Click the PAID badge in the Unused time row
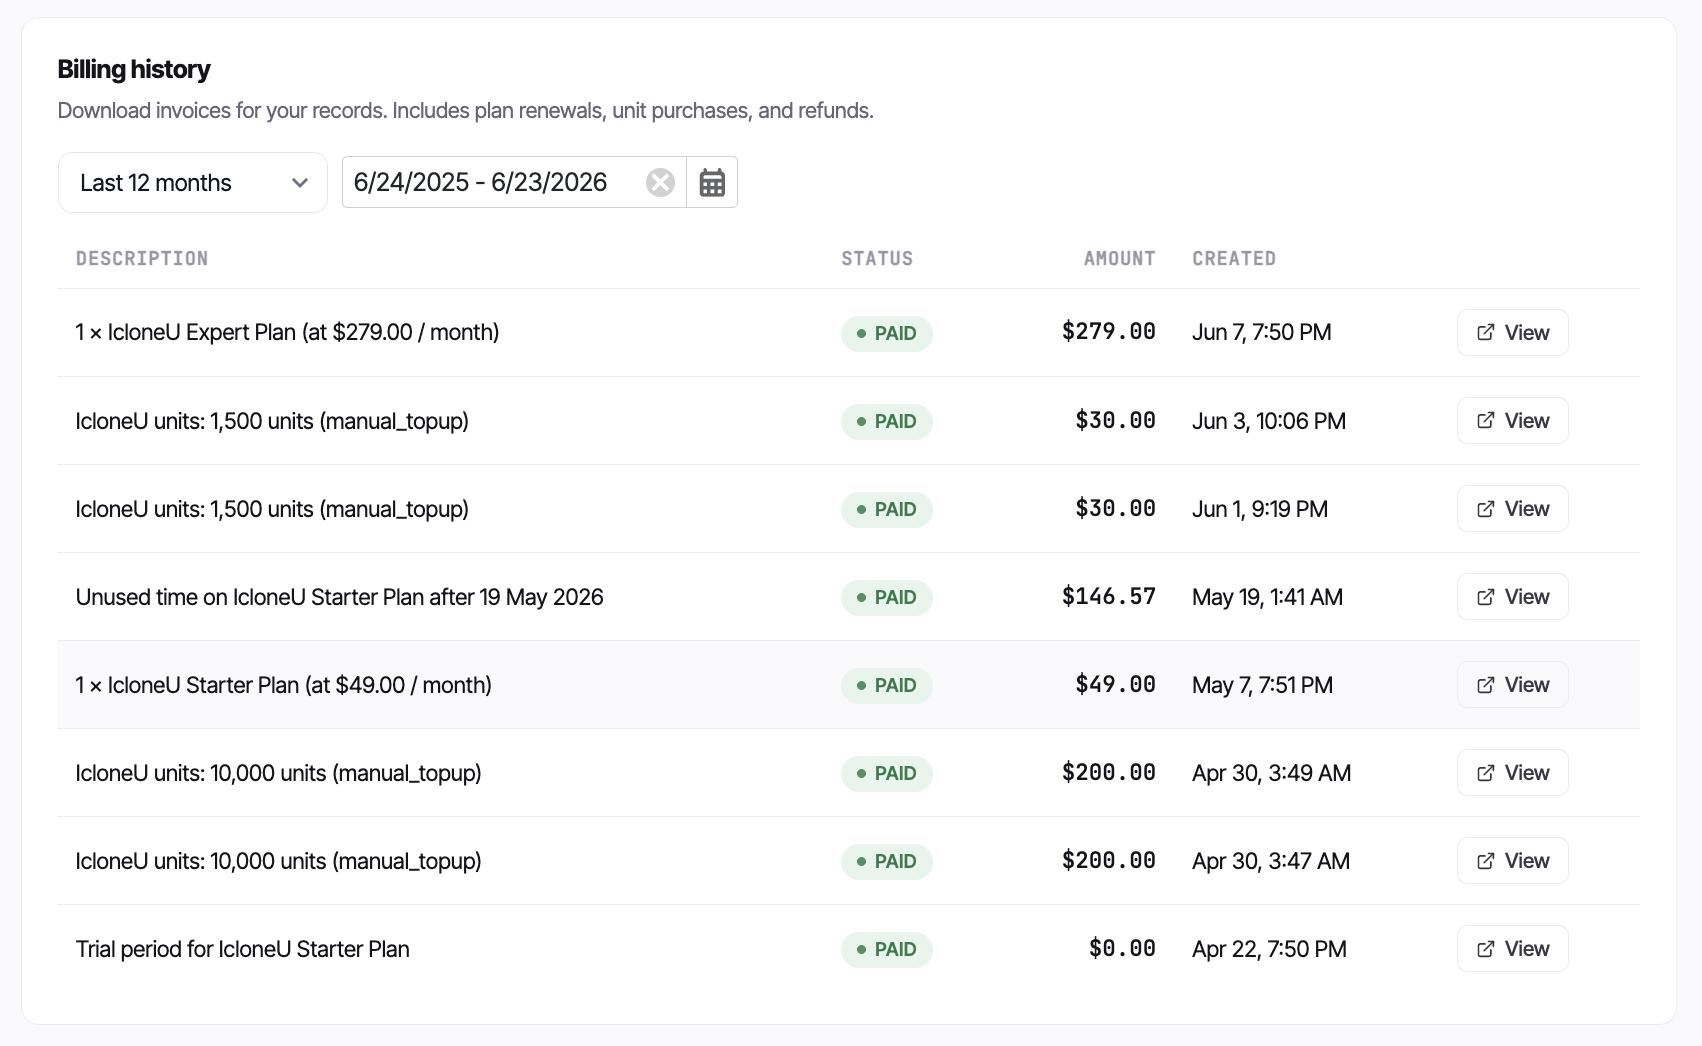The image size is (1702, 1046). click(x=887, y=597)
